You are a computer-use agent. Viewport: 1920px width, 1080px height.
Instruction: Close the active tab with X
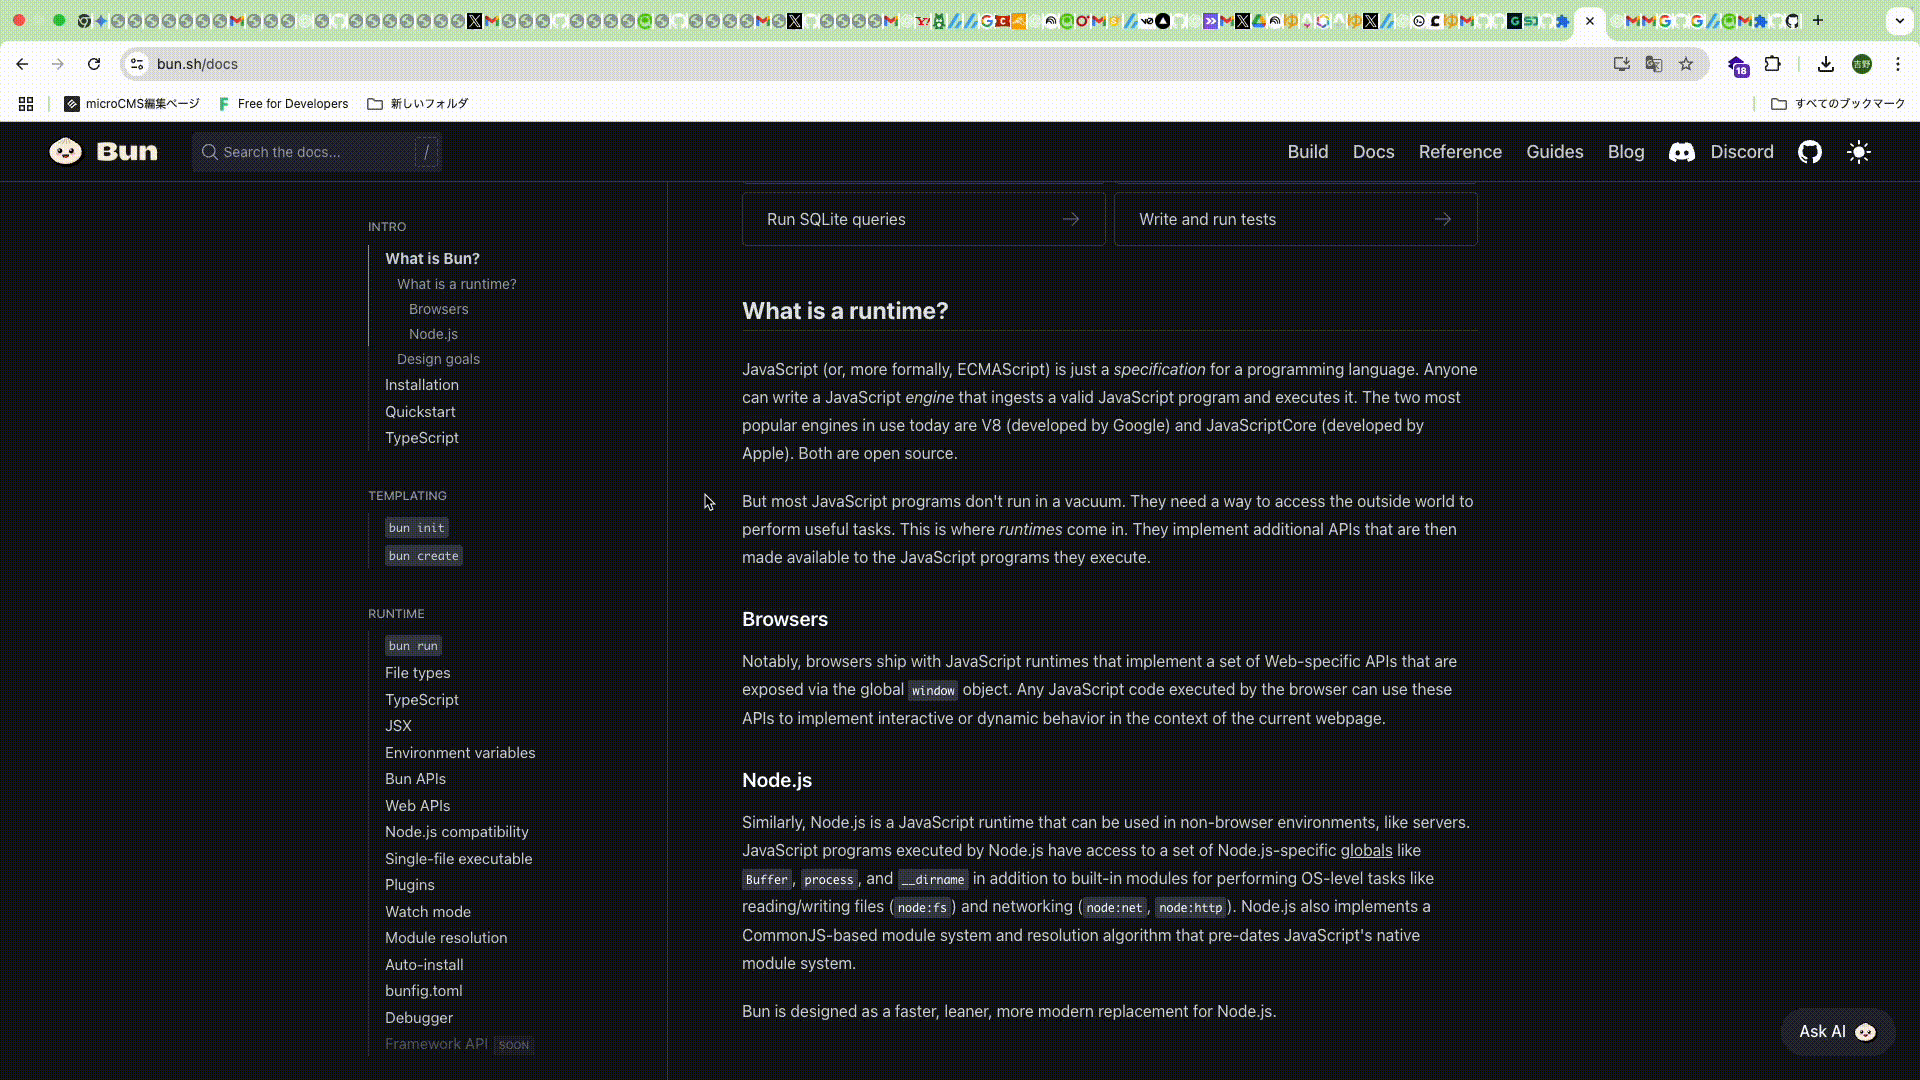point(1590,21)
